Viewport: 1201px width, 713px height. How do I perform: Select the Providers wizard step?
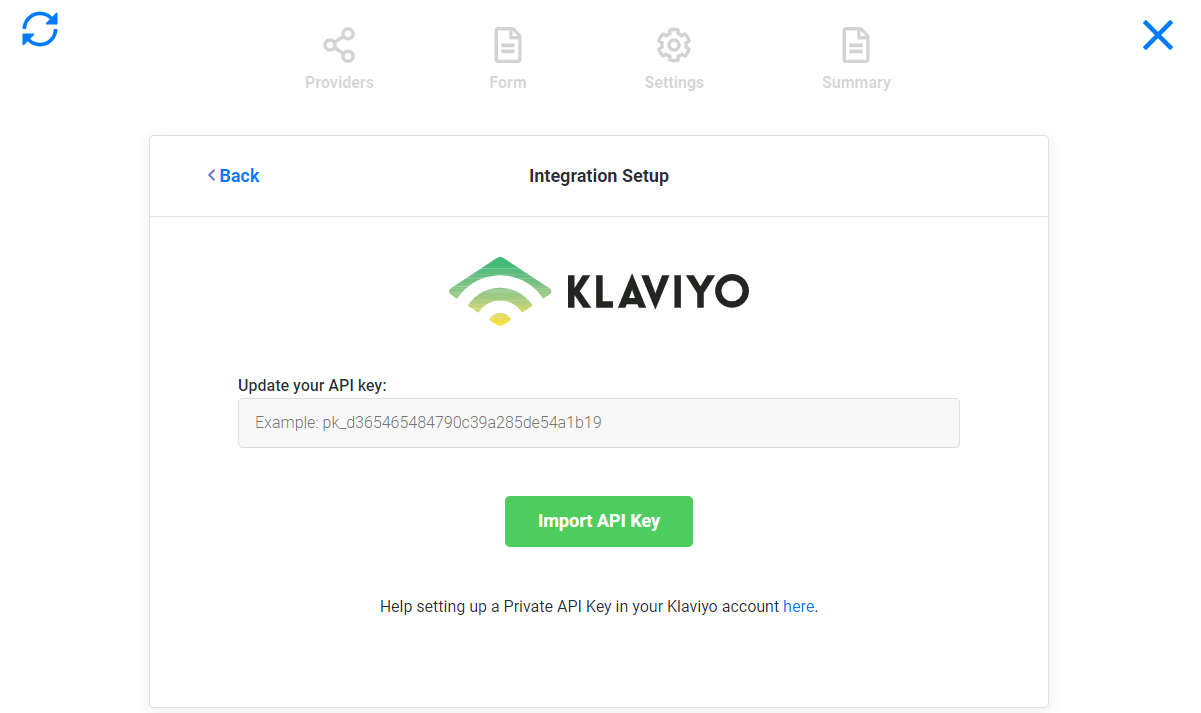click(x=339, y=82)
